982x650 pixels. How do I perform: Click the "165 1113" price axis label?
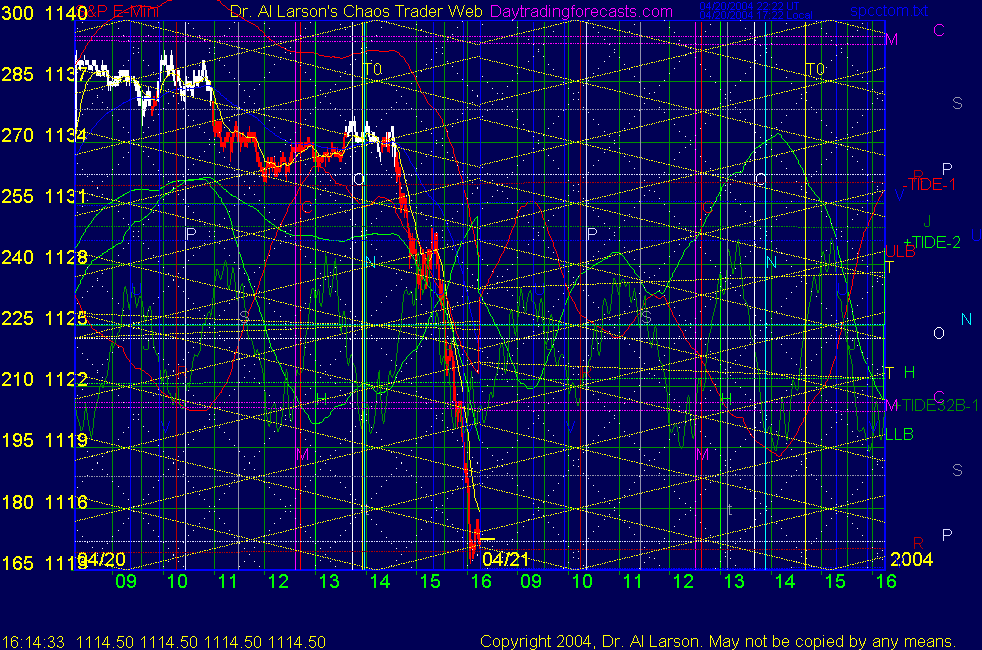coord(44,563)
